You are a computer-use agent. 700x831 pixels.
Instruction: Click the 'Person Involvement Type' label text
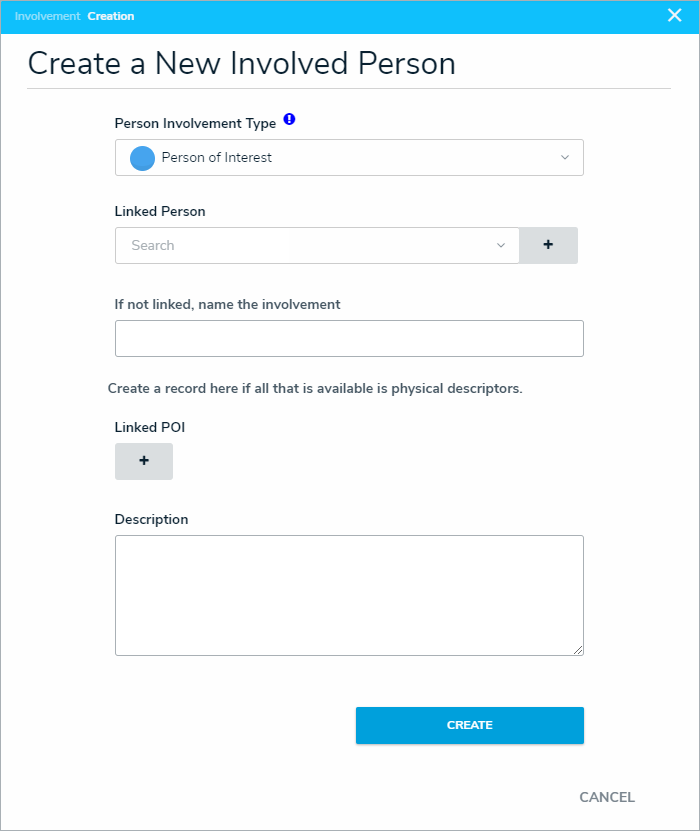pyautogui.click(x=195, y=124)
